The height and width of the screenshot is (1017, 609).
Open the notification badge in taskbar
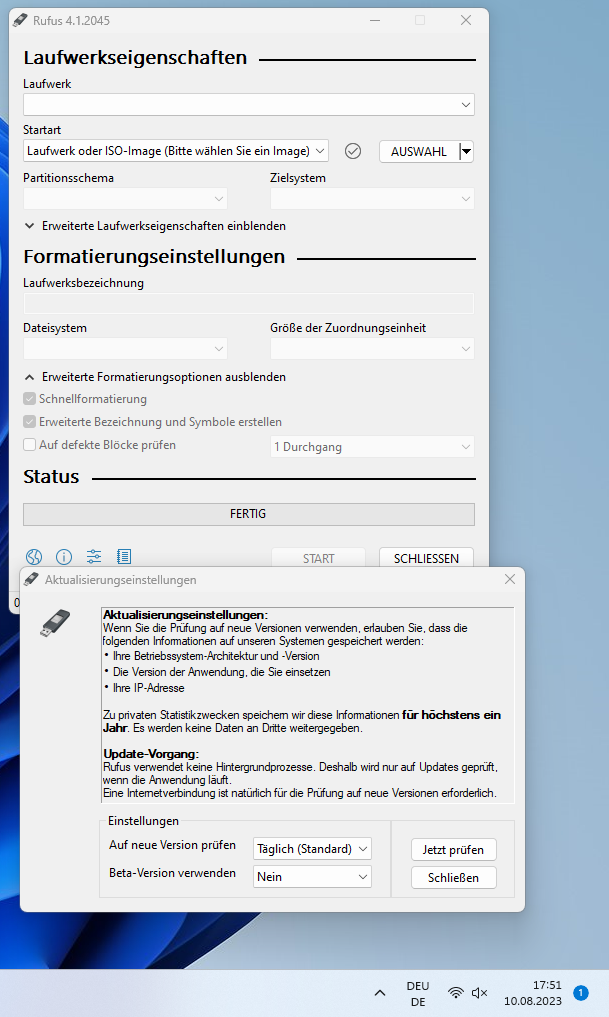click(x=581, y=992)
